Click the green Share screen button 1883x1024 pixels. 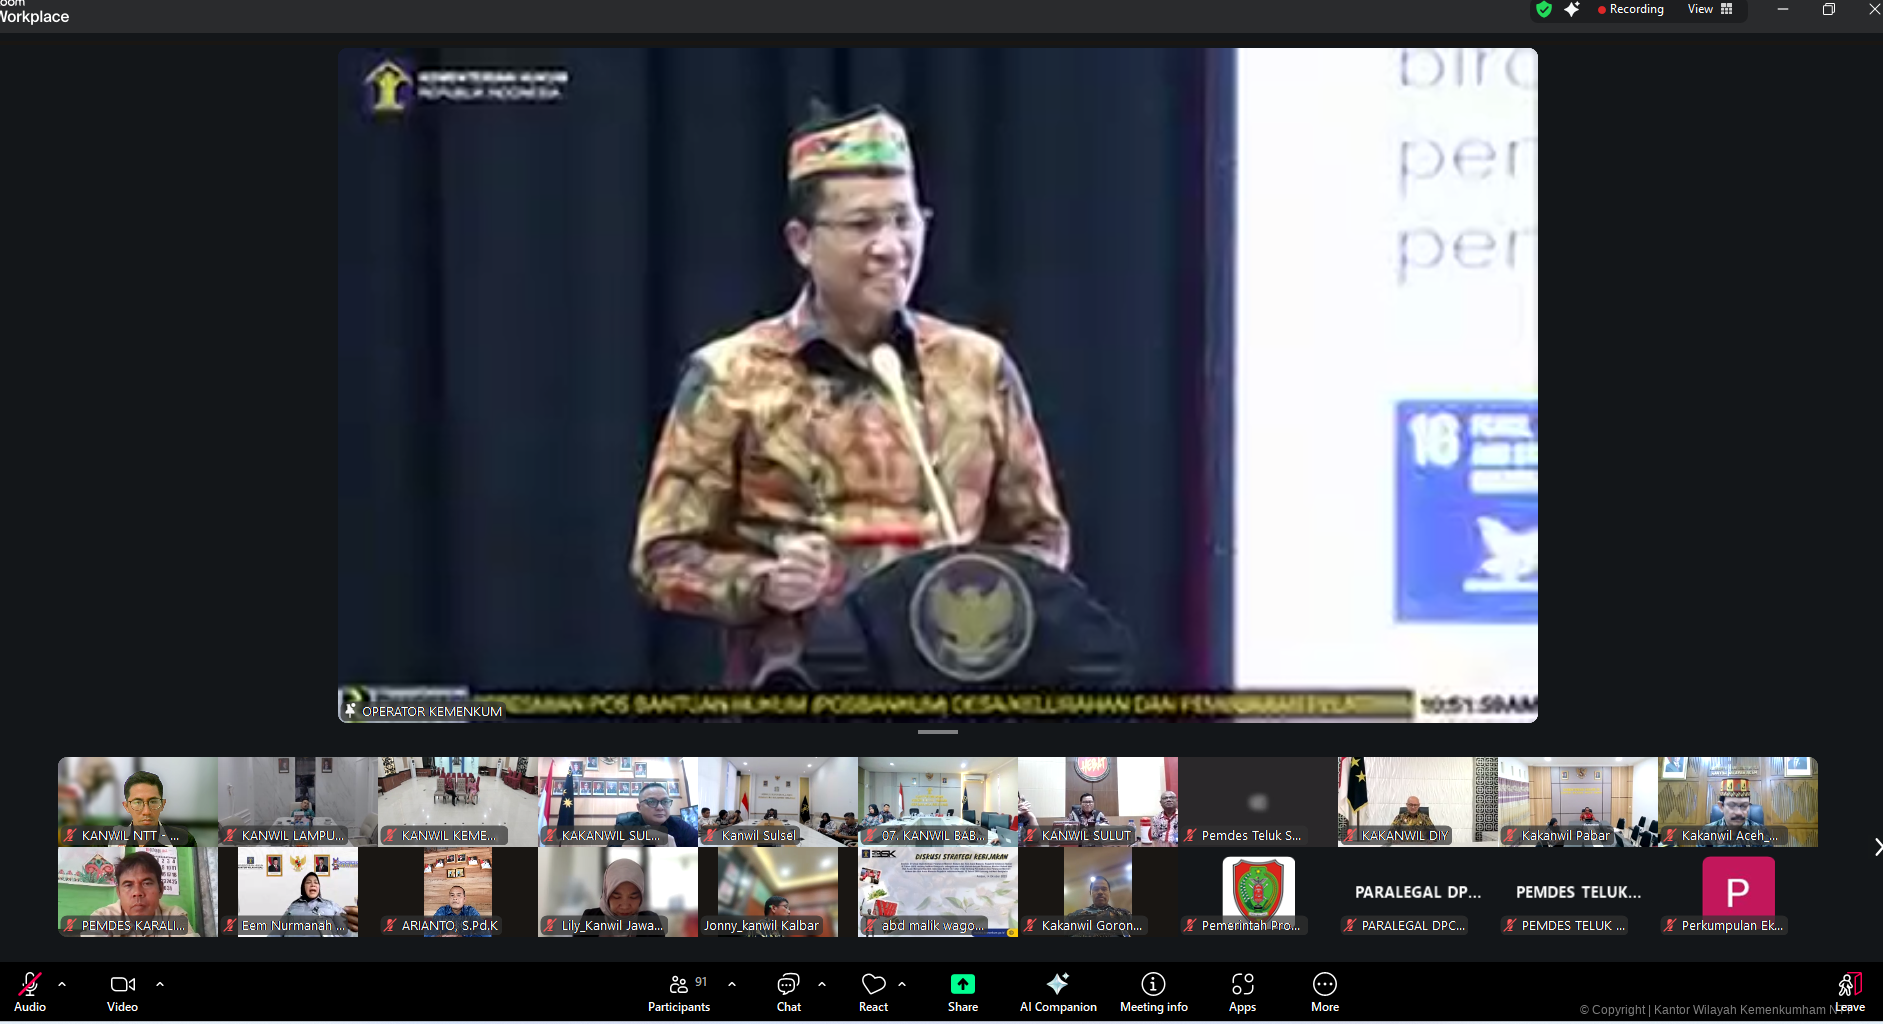pyautogui.click(x=962, y=992)
